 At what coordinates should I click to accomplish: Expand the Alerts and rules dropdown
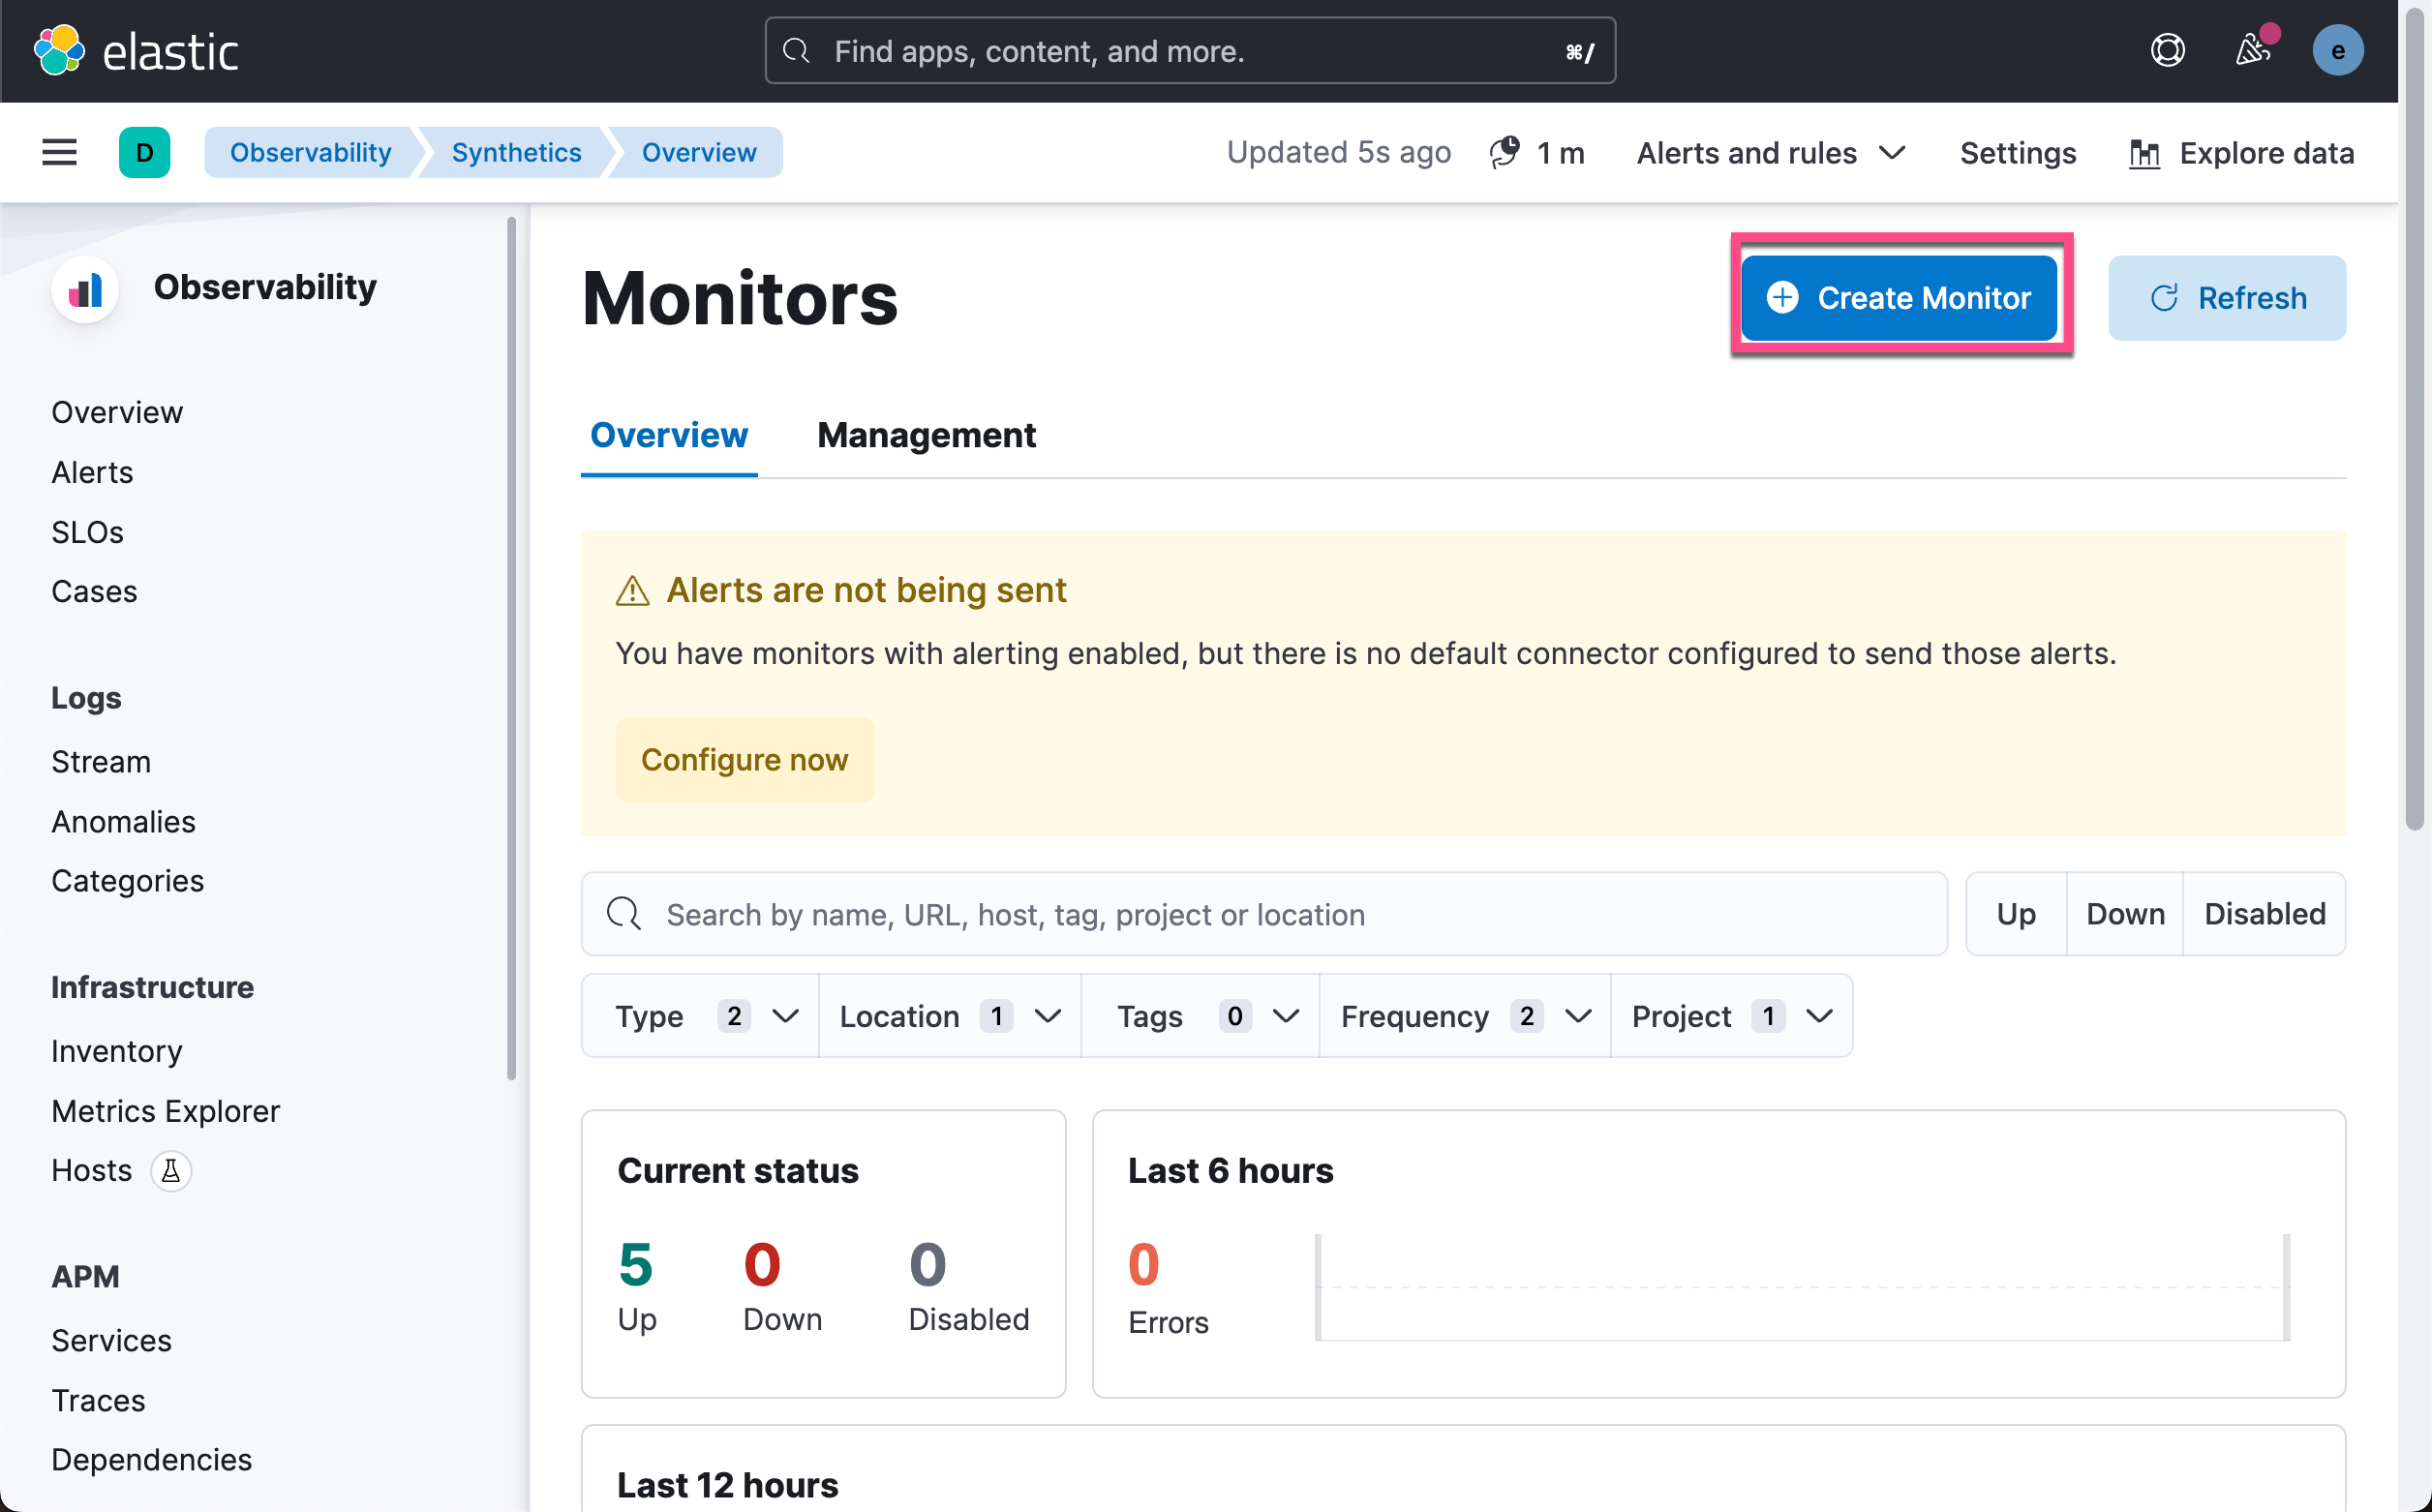[x=1770, y=153]
